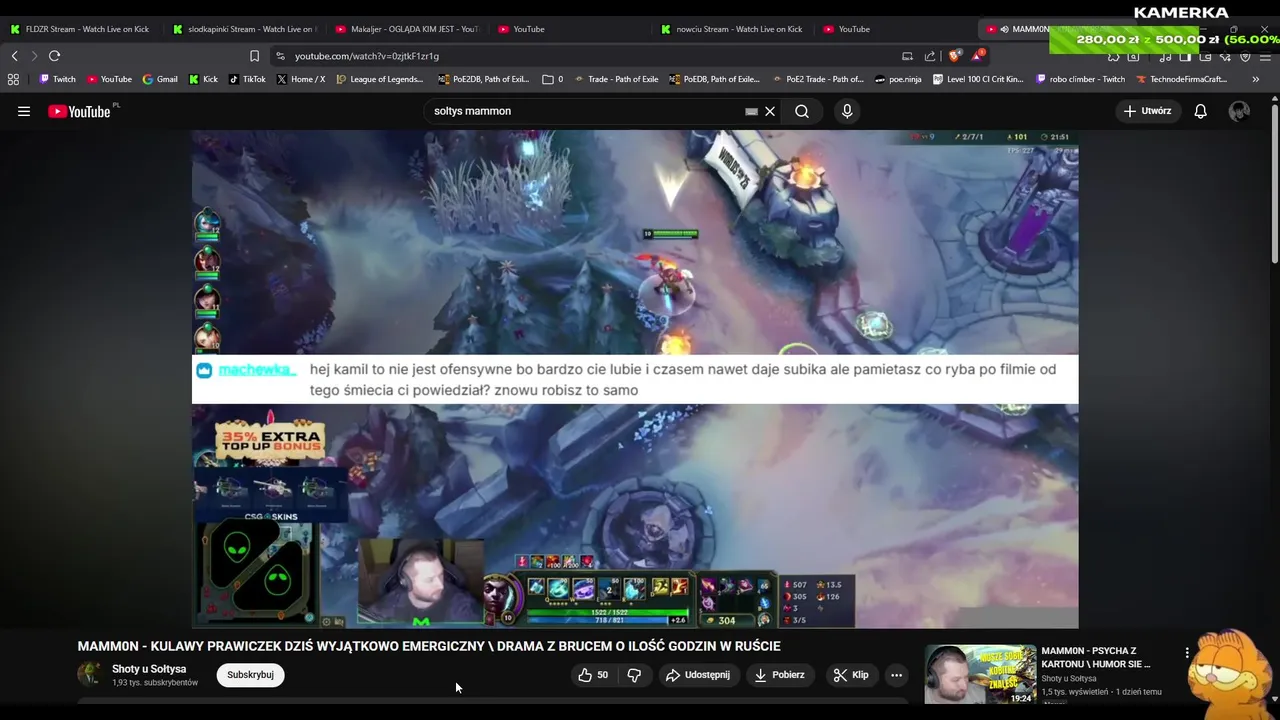Image resolution: width=1280 pixels, height=720 pixels.
Task: Switch to Makaljer OGLĄDA KIM JEST tab
Action: tap(406, 29)
